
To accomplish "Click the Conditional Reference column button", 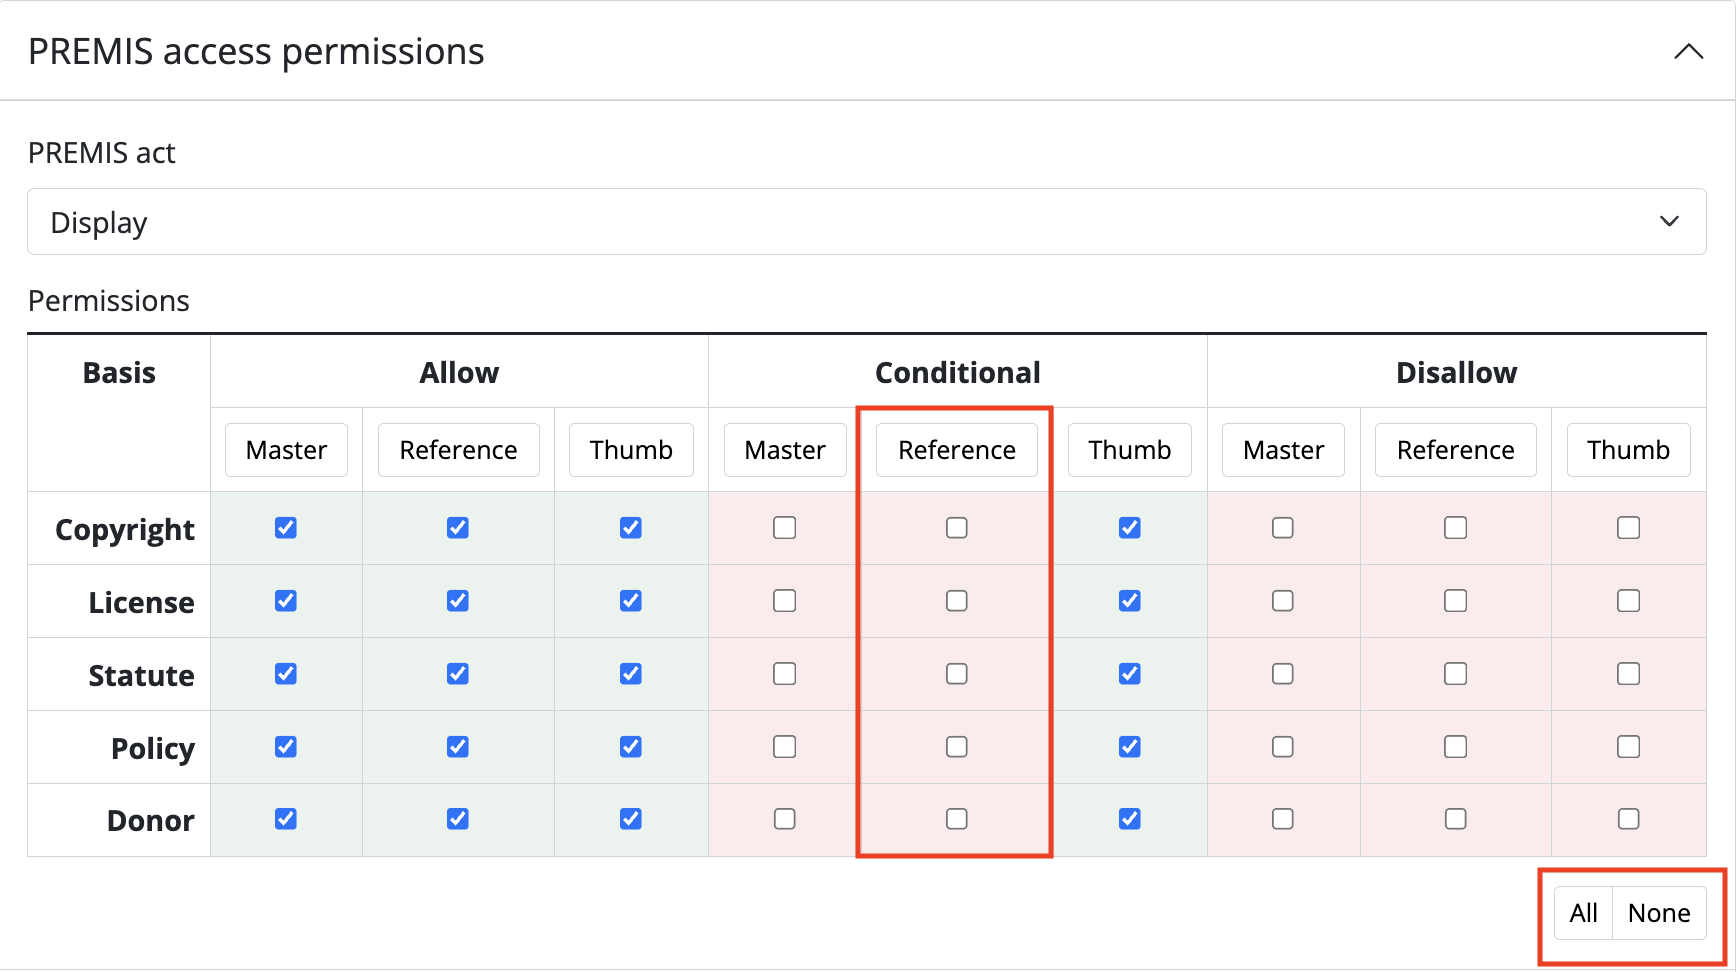I will [957, 450].
